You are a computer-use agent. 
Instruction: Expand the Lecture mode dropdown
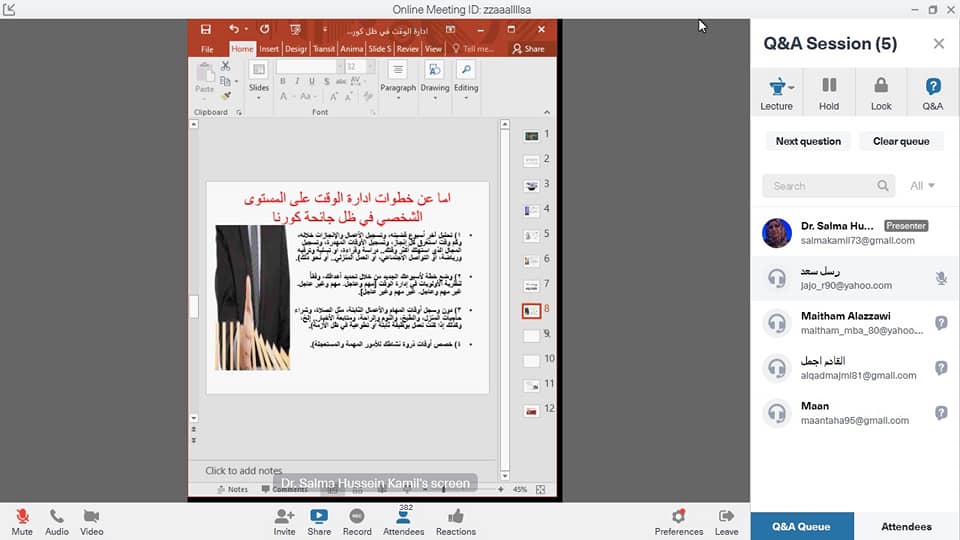(777, 92)
